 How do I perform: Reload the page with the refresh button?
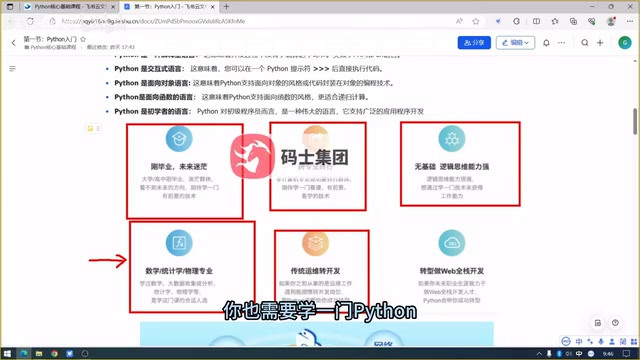click(x=31, y=21)
